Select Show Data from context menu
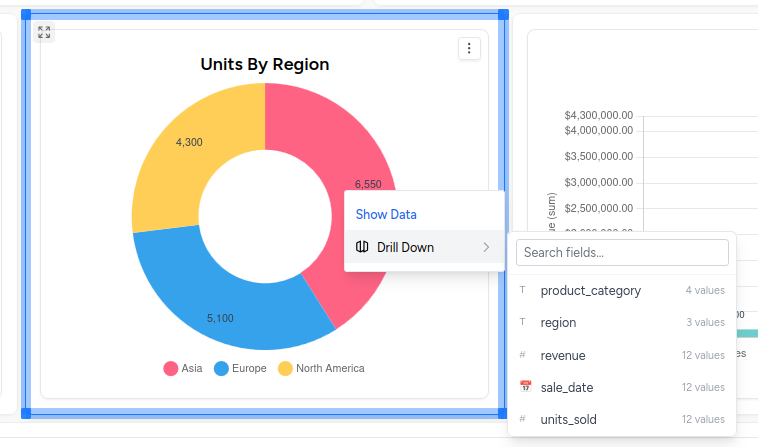 point(386,214)
